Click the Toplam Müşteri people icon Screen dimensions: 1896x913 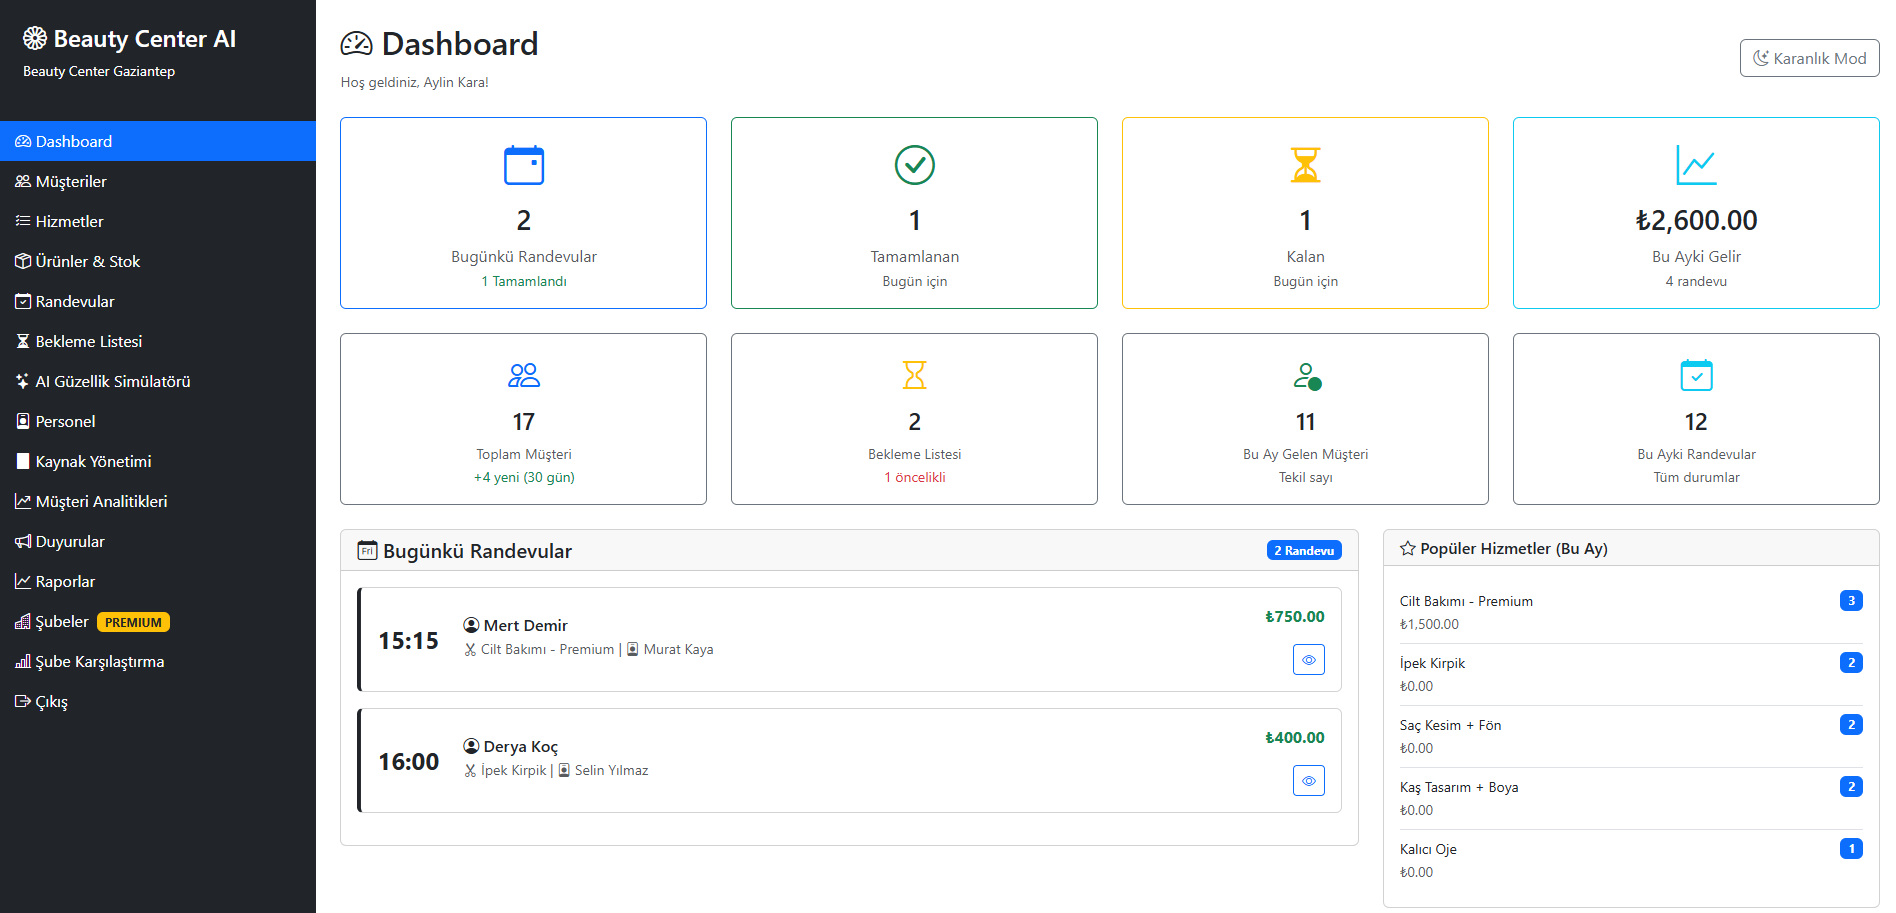point(523,375)
